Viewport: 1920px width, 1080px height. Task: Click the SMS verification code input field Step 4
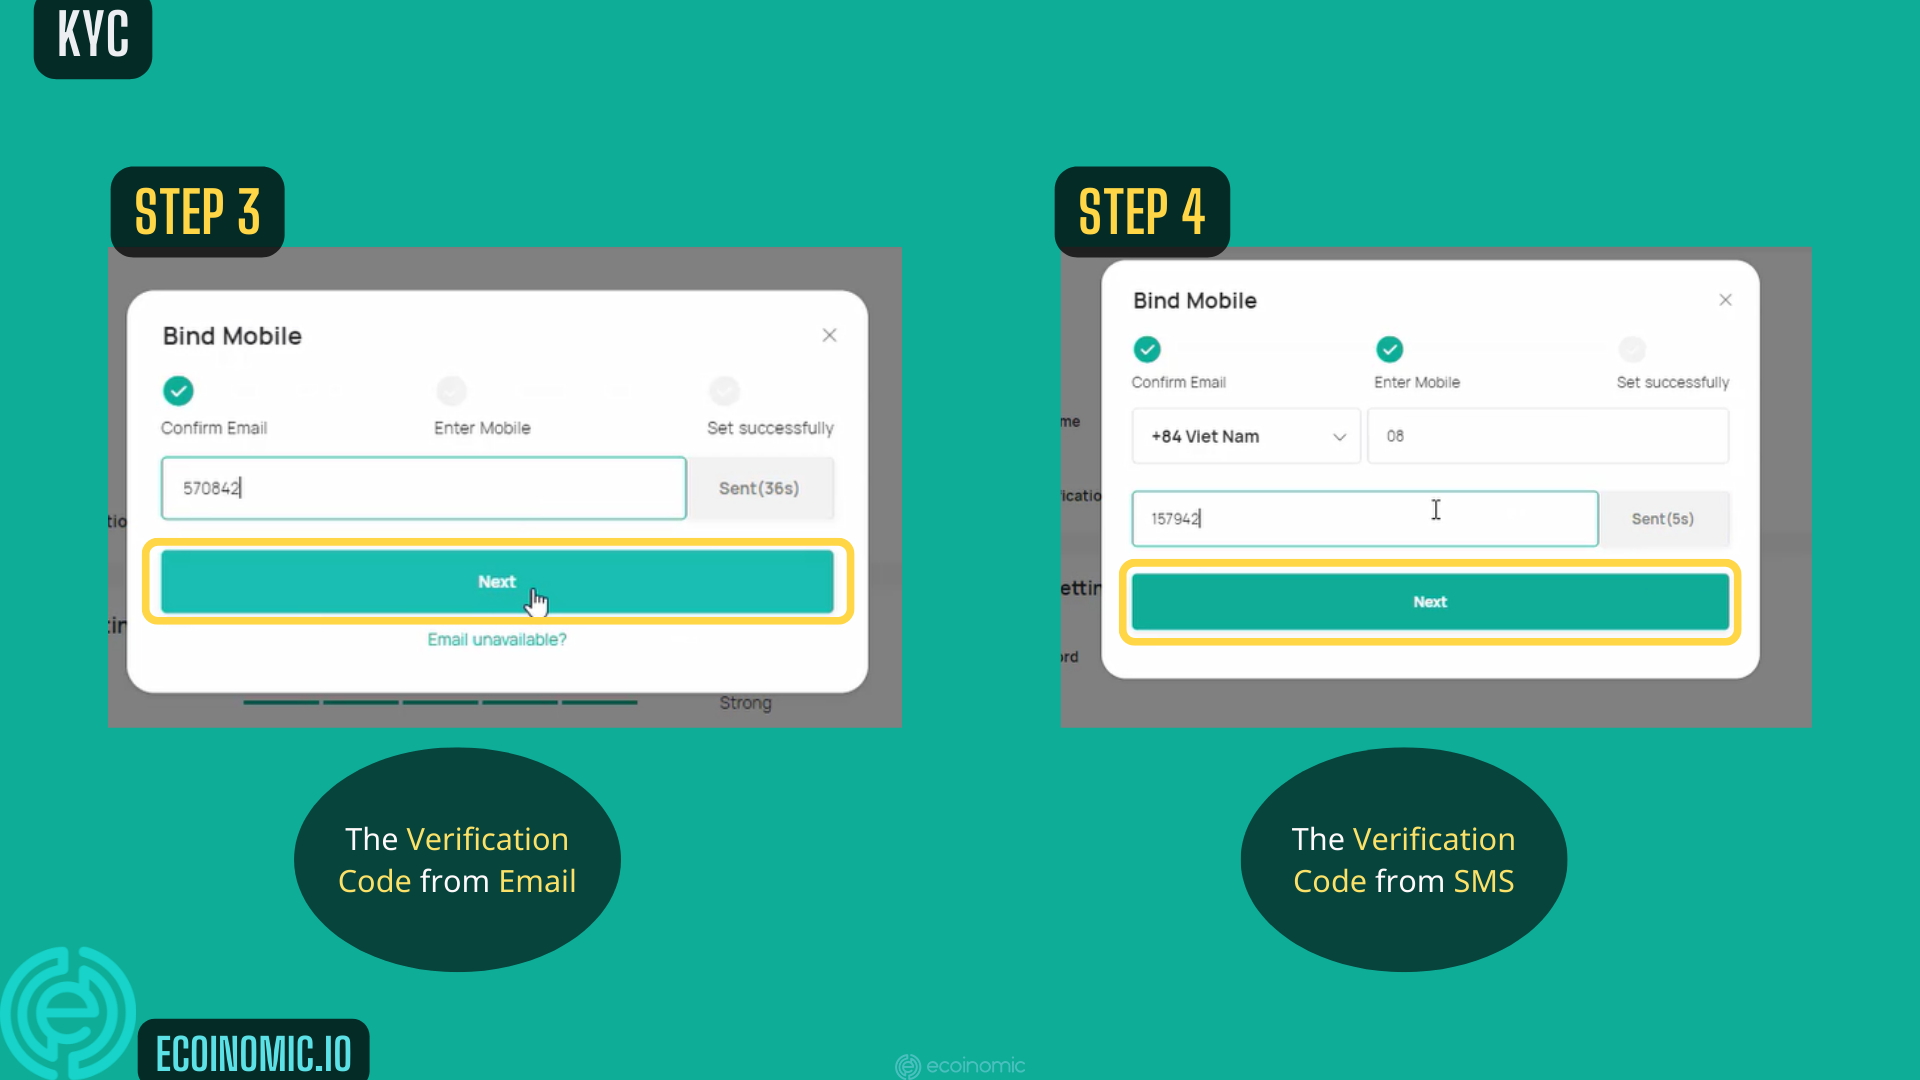click(x=1365, y=517)
